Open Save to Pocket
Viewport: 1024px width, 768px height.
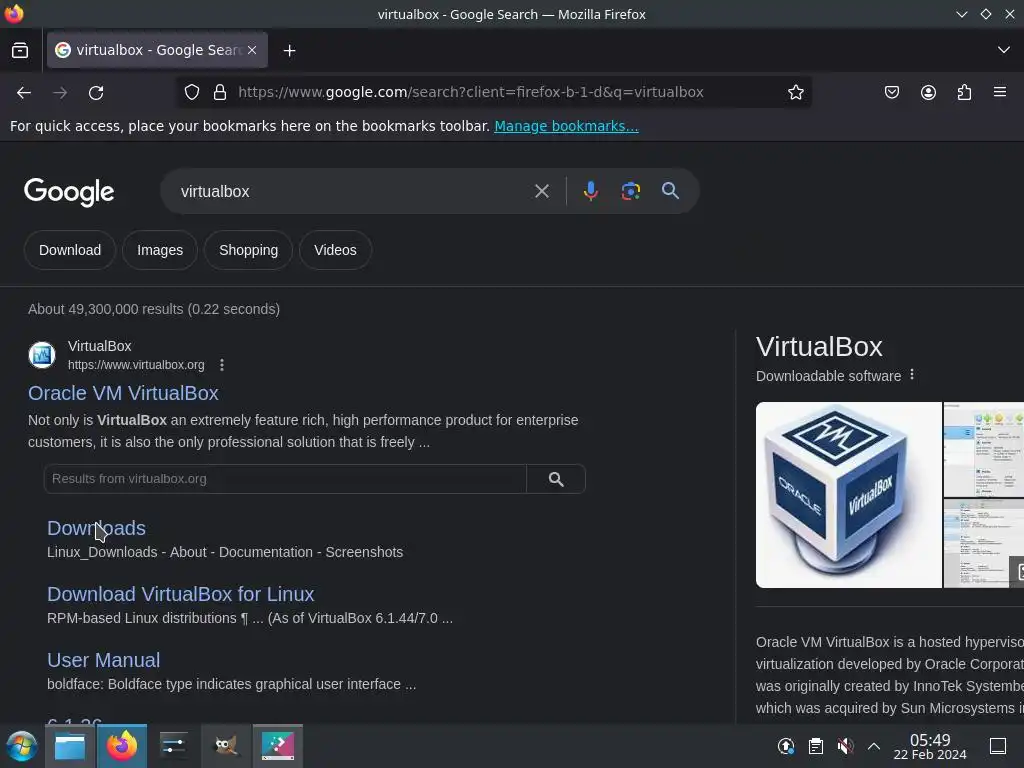coord(891,92)
